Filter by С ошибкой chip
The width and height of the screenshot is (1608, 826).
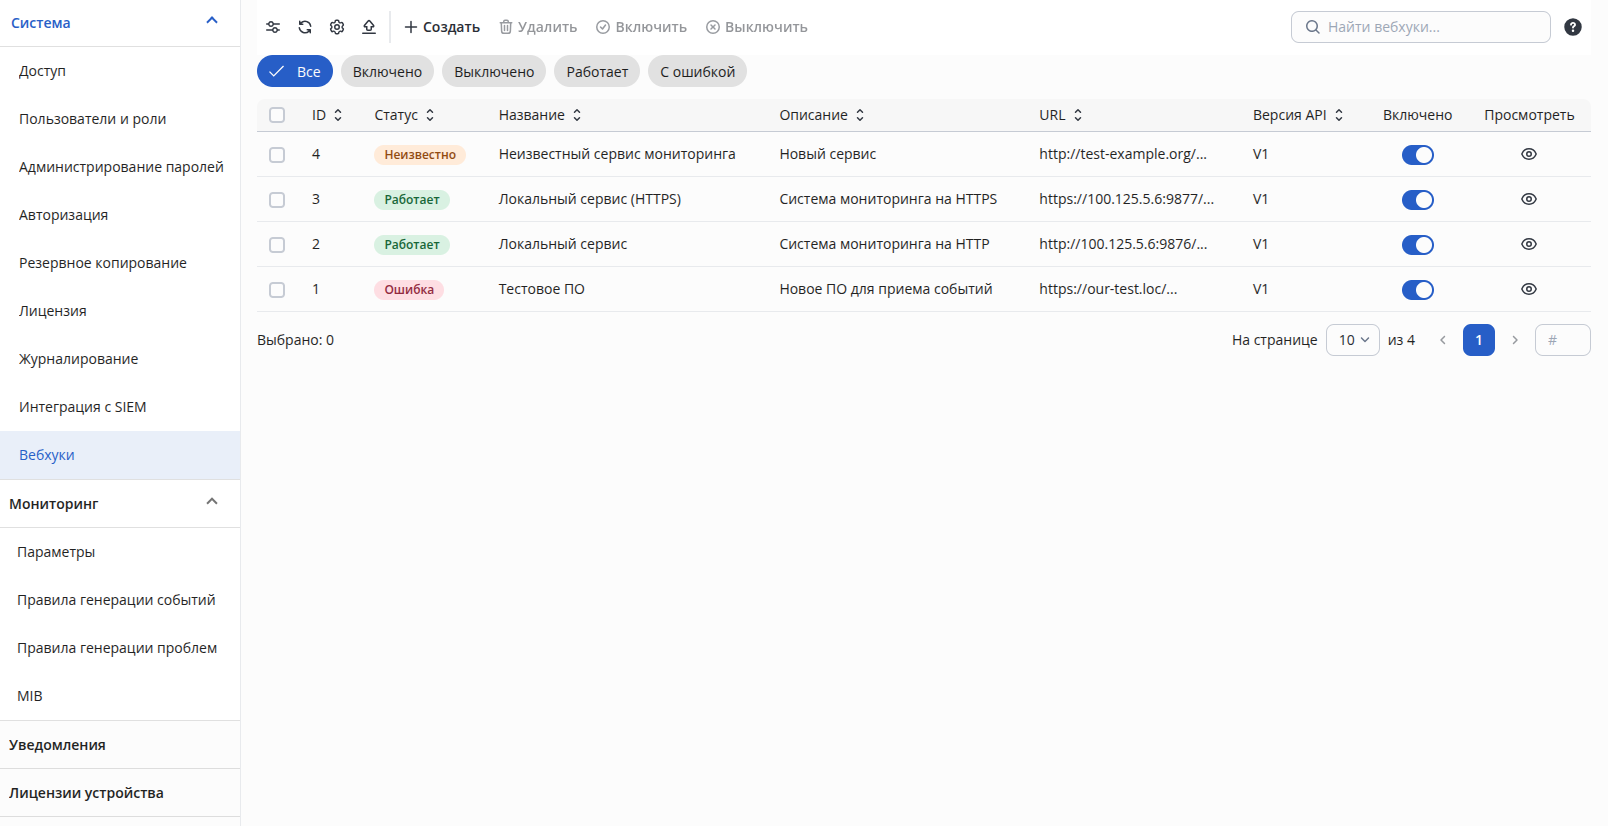[697, 71]
